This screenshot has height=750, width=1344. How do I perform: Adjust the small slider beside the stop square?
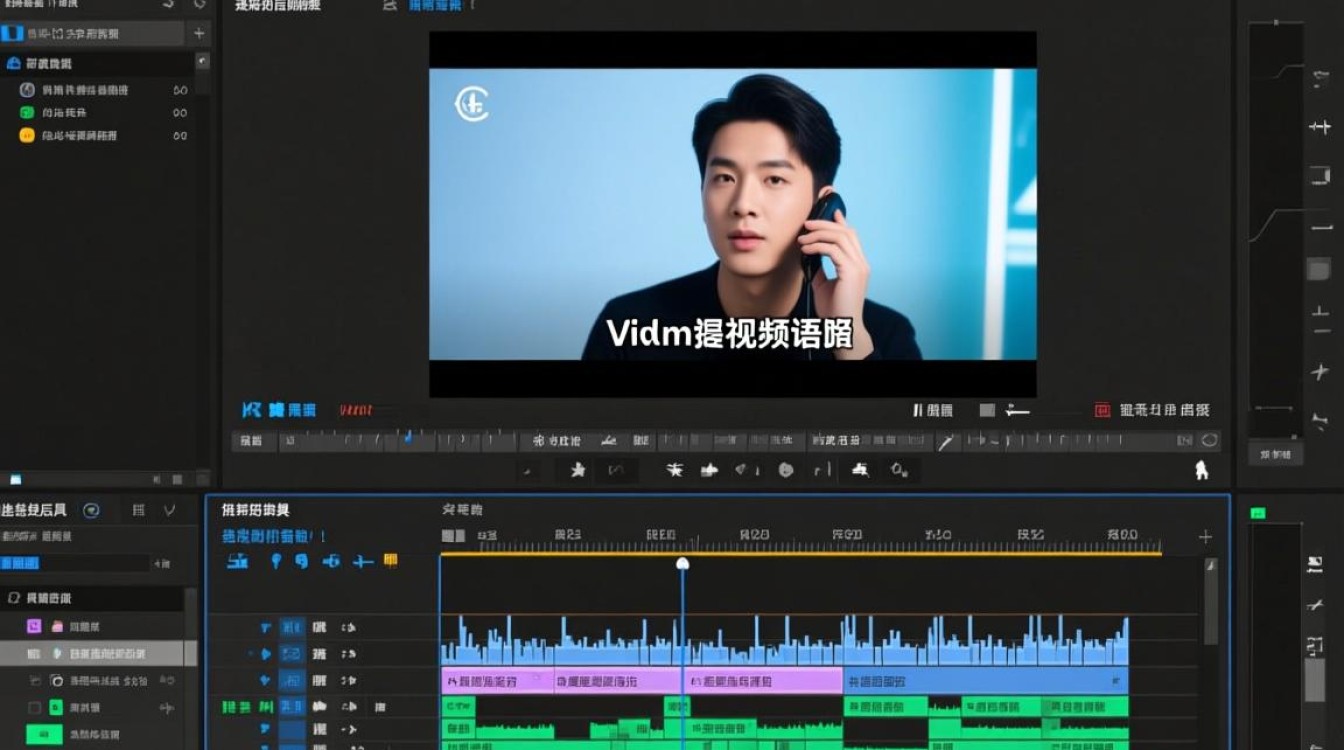1018,410
